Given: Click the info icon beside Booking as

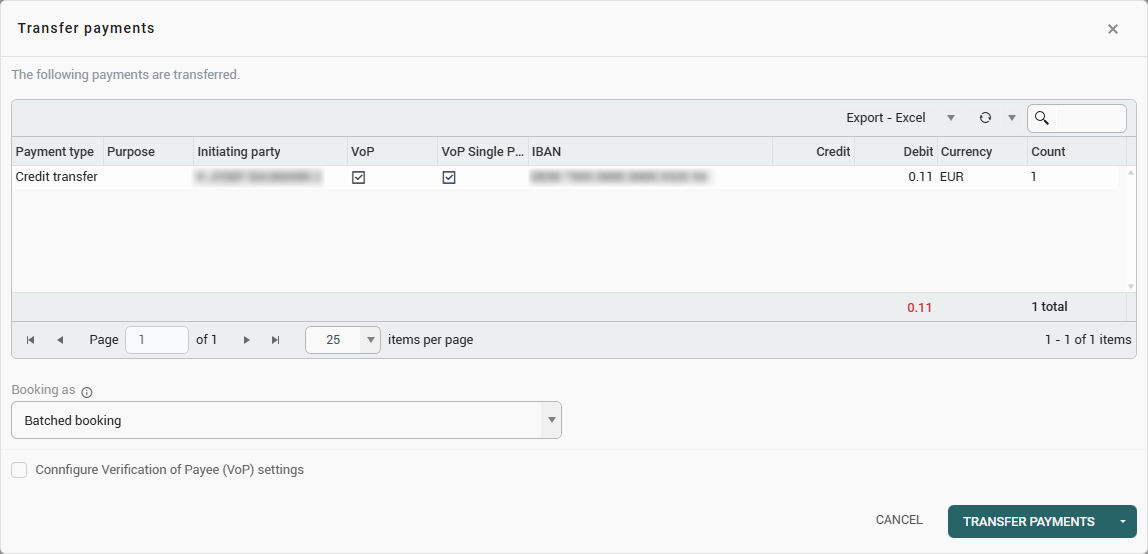Looking at the screenshot, I should click(x=87, y=392).
